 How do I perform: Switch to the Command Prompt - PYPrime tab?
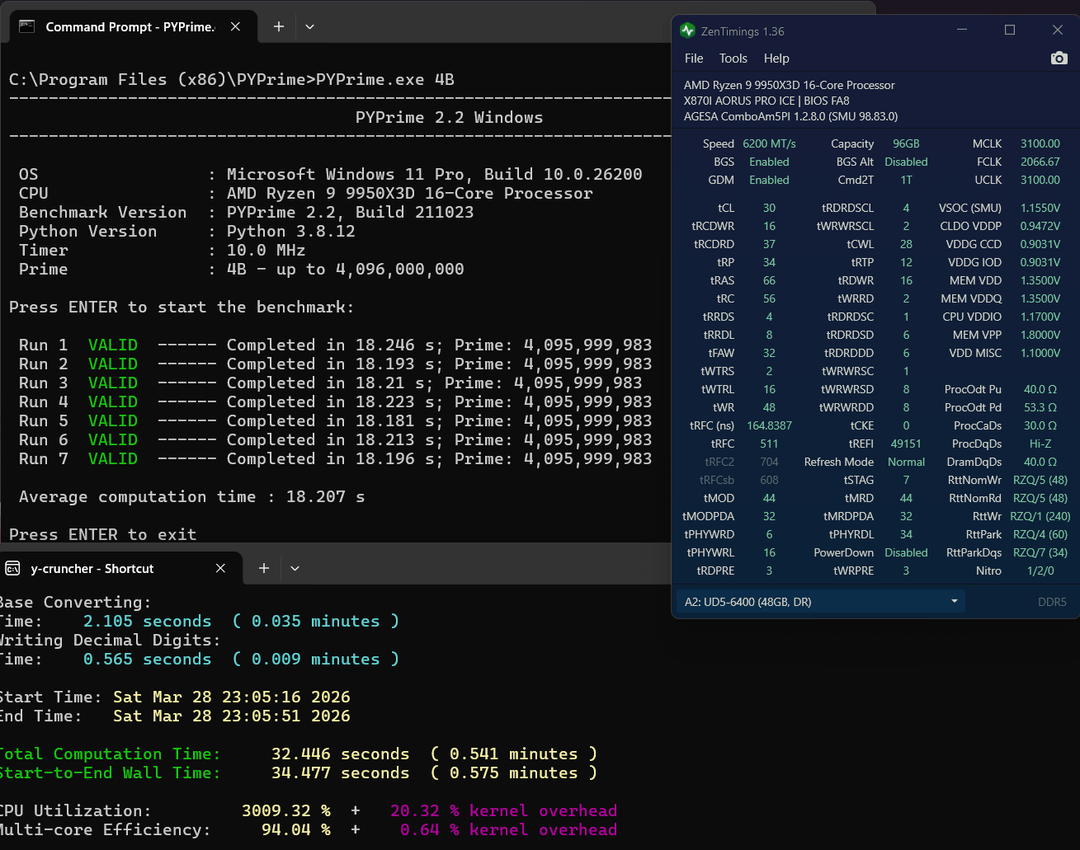129,27
